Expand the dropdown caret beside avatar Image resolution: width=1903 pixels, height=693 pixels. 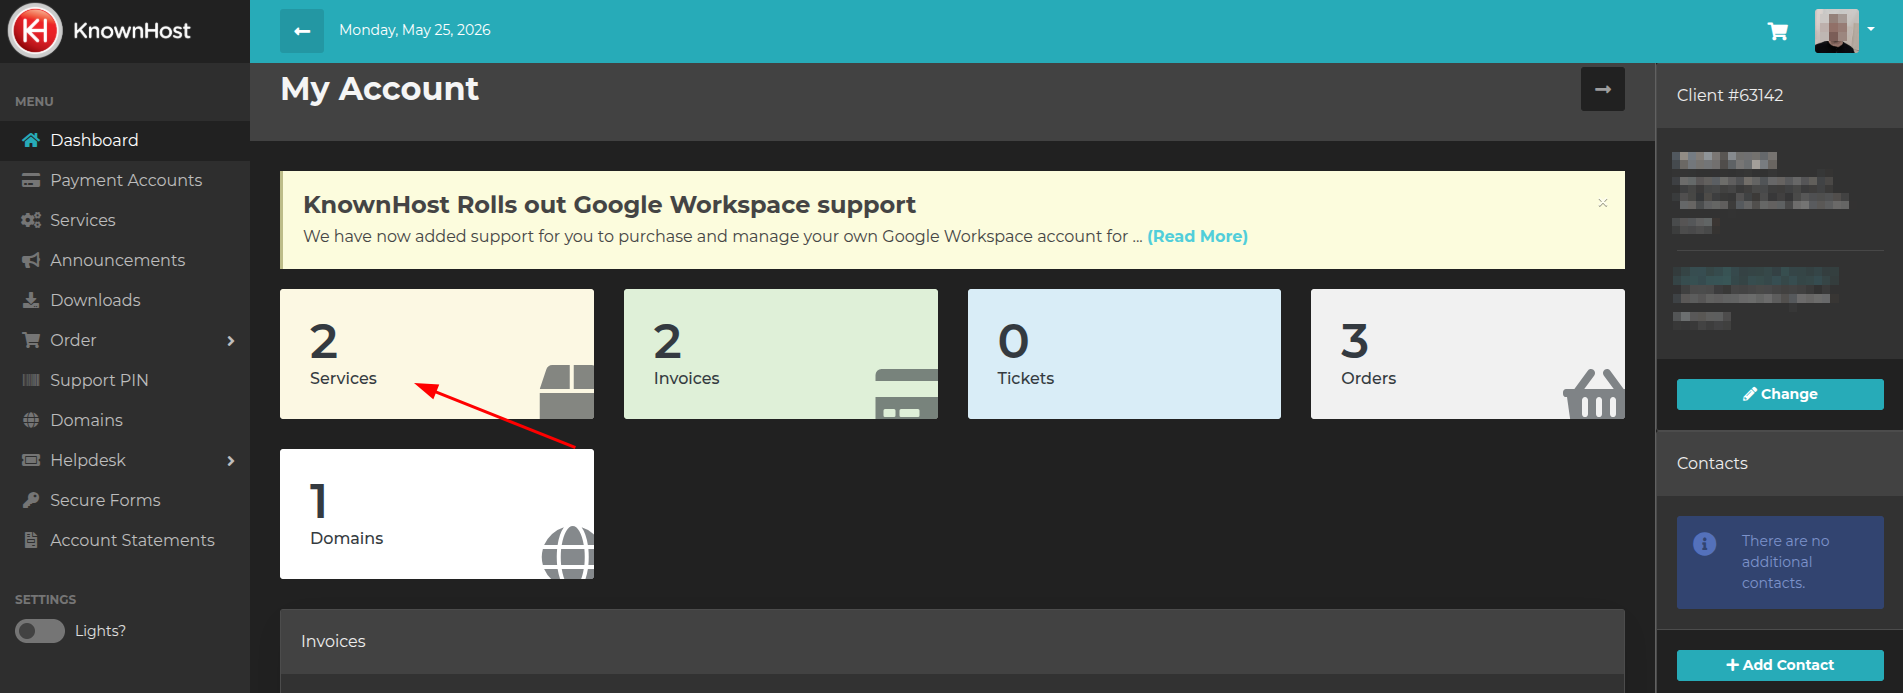pos(1871,29)
